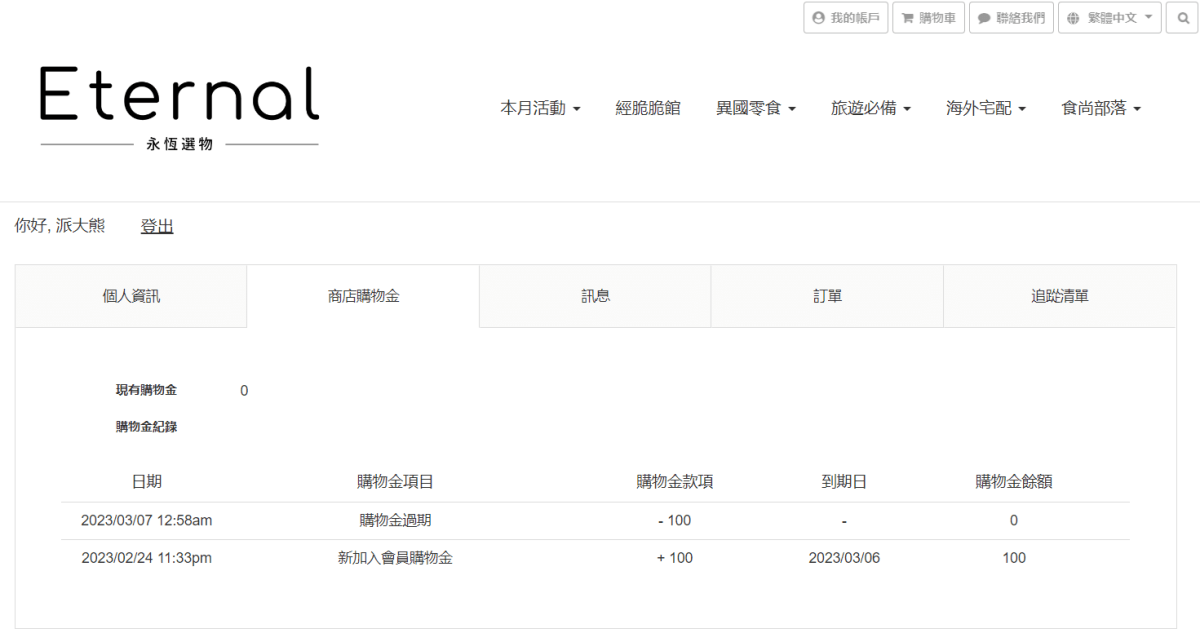Screen dimensions: 1200x642
Task: Click the 登出 link to log out
Action: [156, 225]
